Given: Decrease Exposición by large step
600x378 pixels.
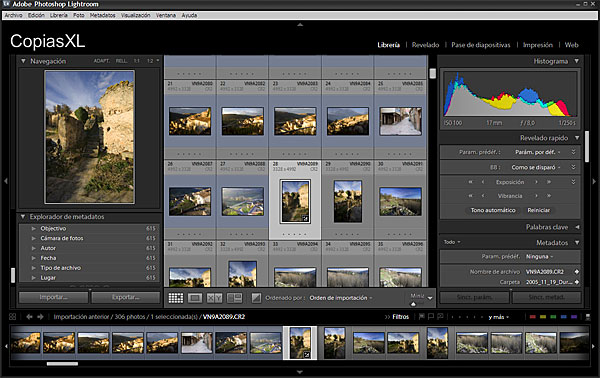Looking at the screenshot, I should (470, 182).
